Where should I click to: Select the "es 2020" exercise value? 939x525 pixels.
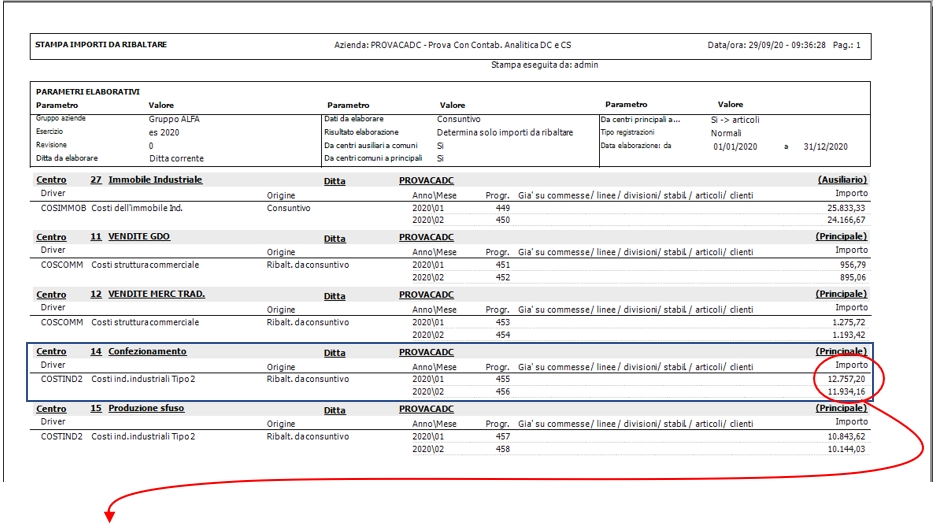click(163, 132)
